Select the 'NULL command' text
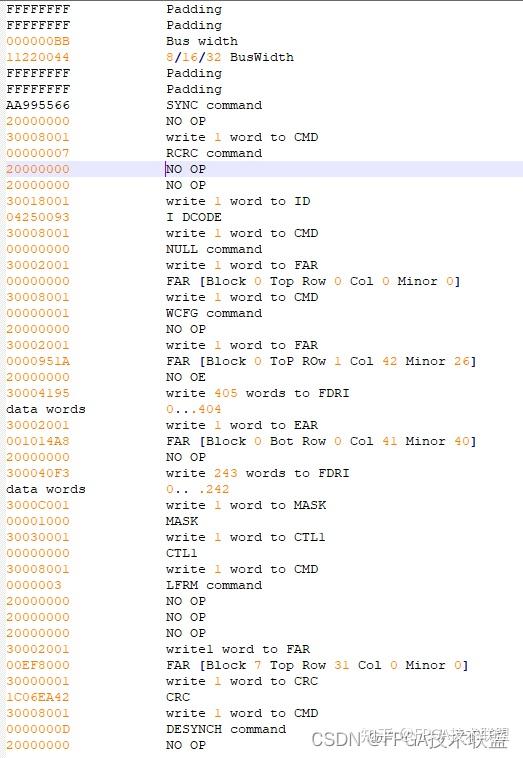 tap(214, 249)
